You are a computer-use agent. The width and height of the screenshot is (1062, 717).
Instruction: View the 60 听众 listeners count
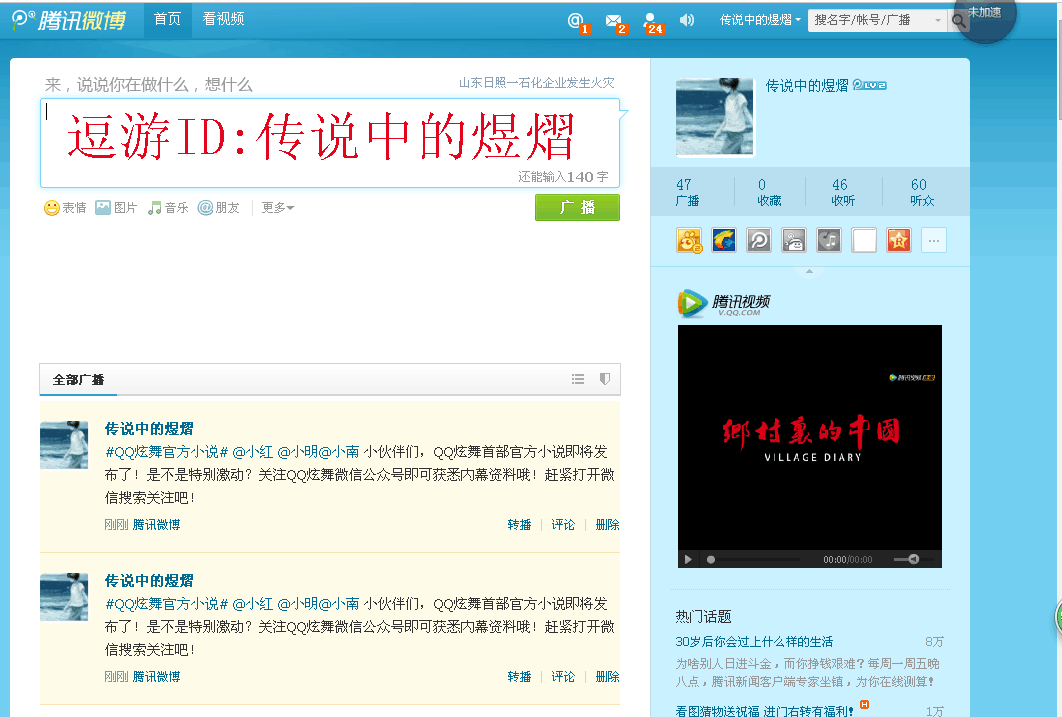(x=922, y=192)
